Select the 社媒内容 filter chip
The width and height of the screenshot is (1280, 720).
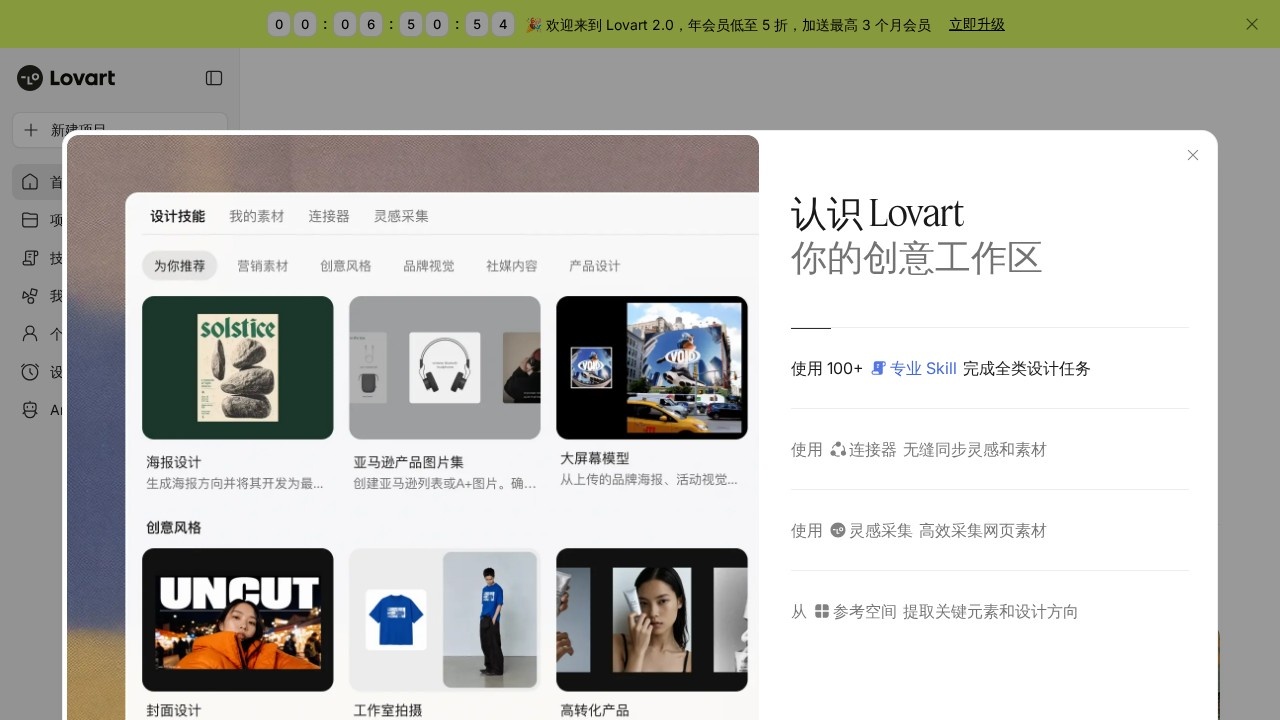point(511,266)
